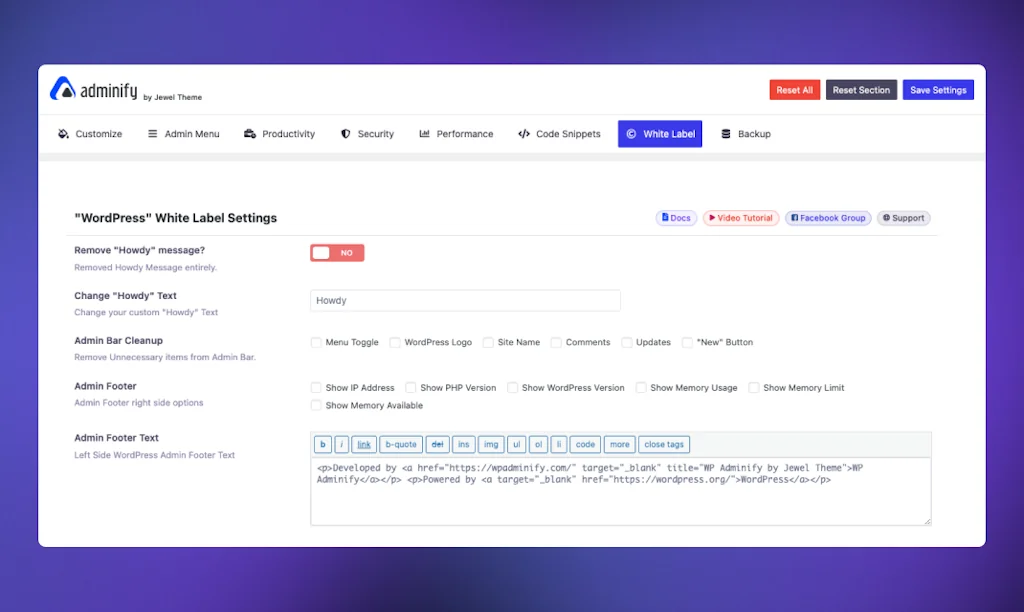Toggle the Remove Howdy message switch
This screenshot has height=612, width=1024.
337,252
